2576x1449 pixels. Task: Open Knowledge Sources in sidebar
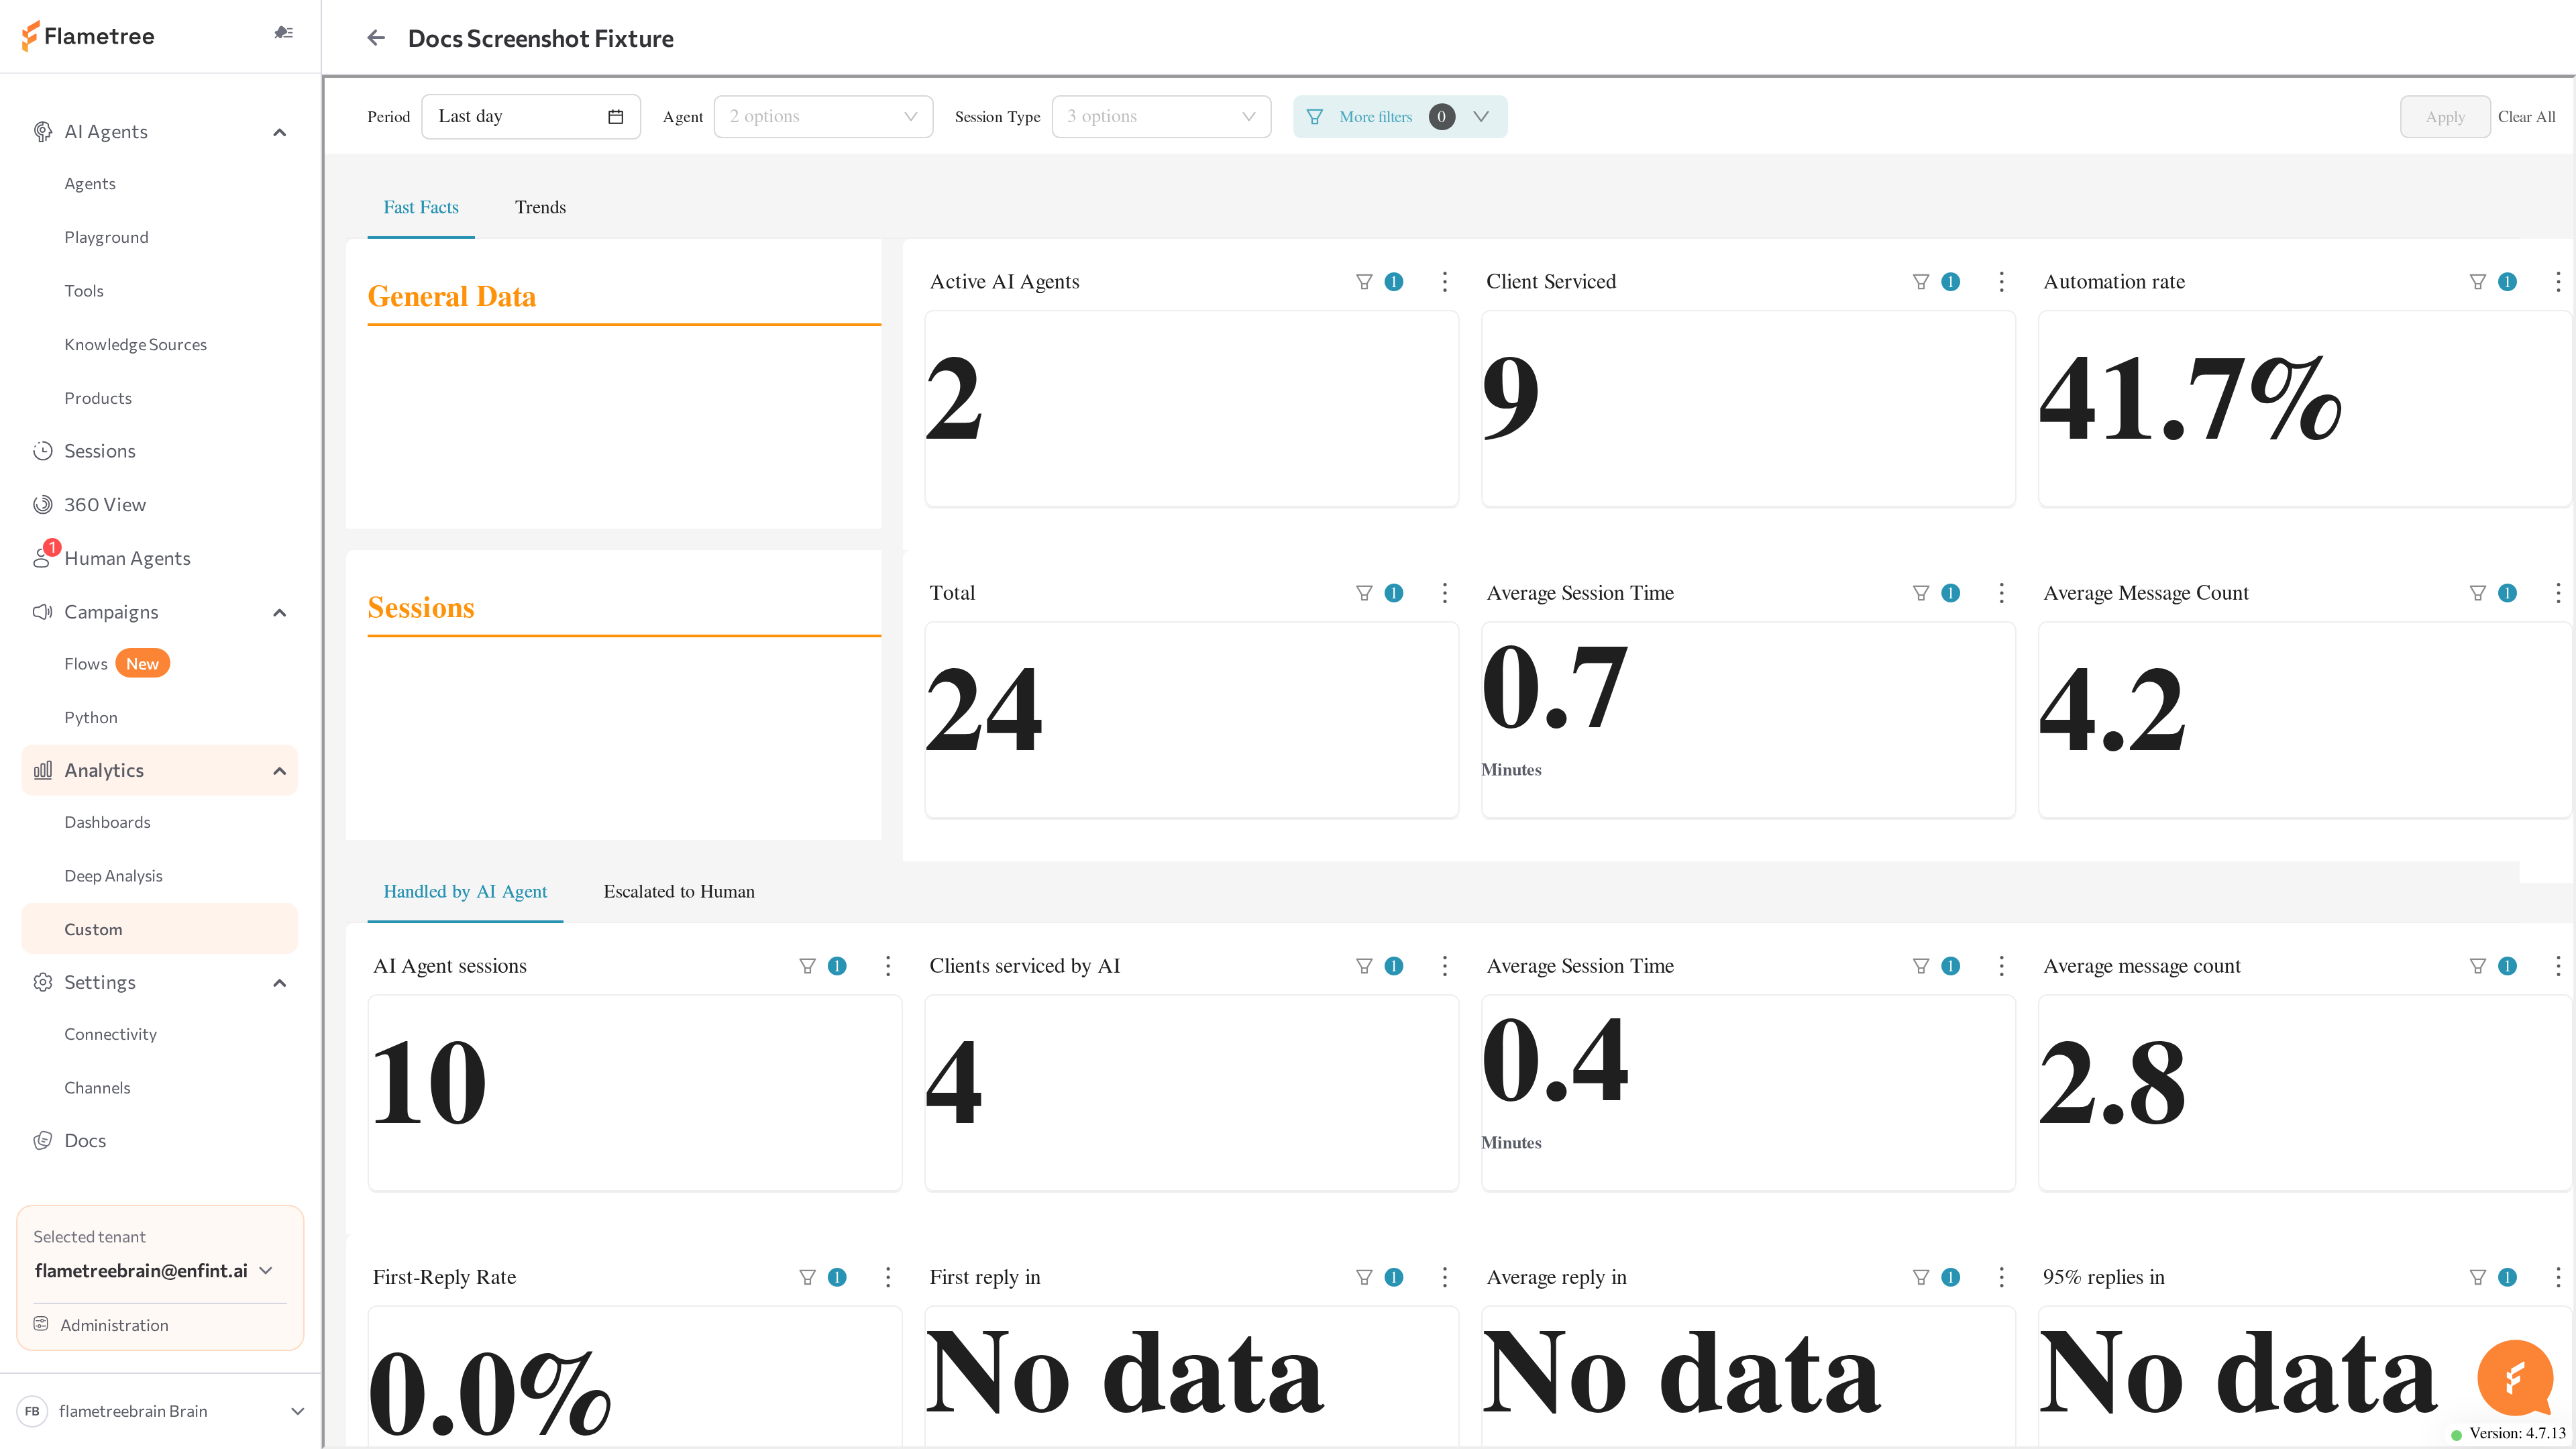click(x=135, y=344)
